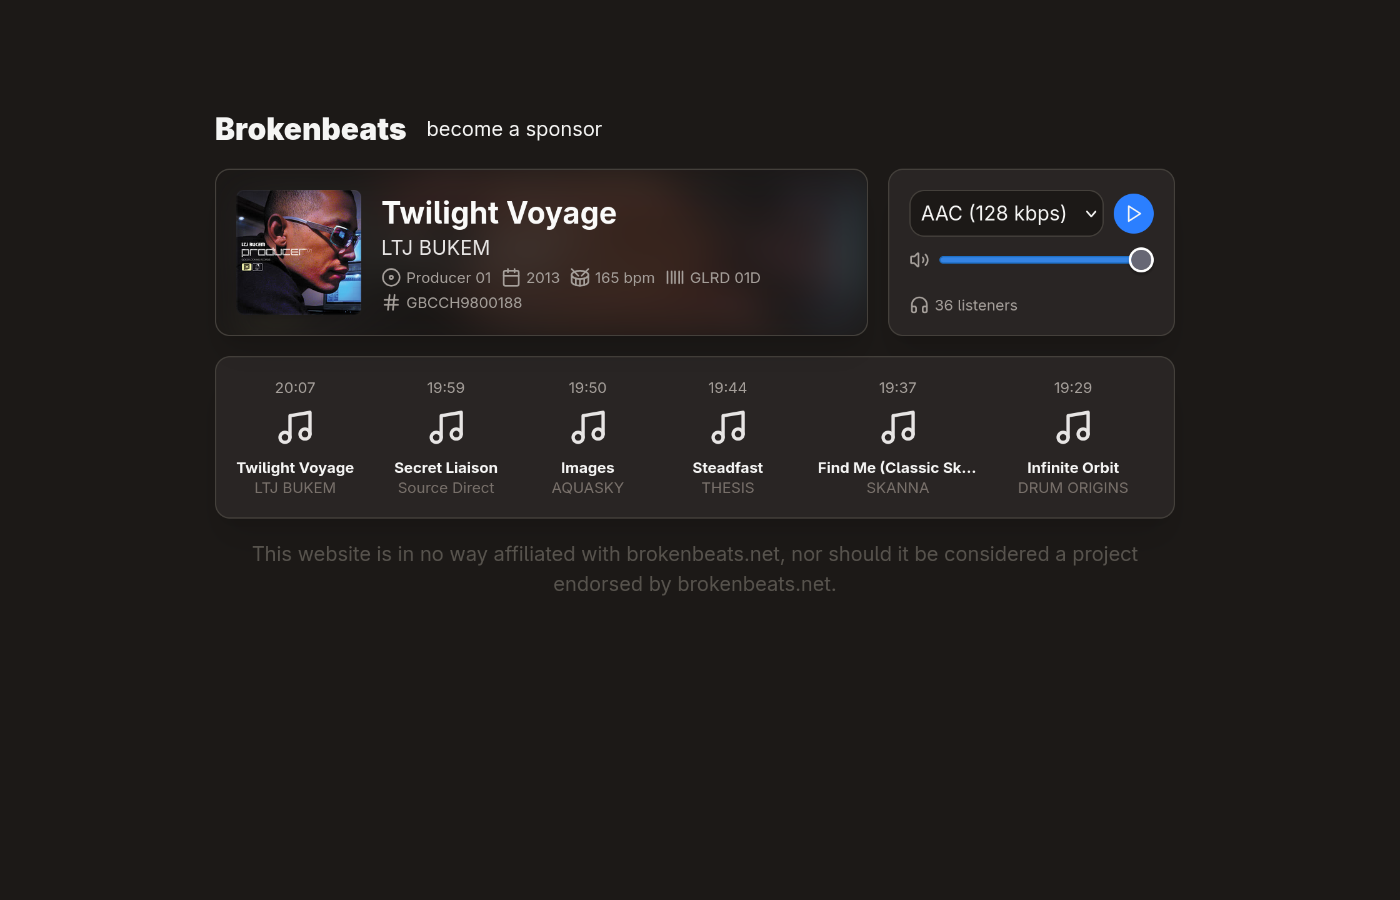Click the Brokenbeats site title
1400x900 pixels.
pos(310,129)
